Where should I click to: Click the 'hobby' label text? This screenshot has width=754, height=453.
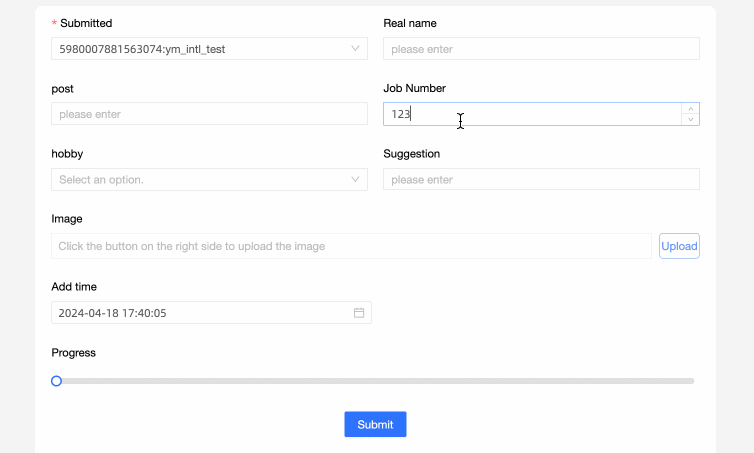67,154
